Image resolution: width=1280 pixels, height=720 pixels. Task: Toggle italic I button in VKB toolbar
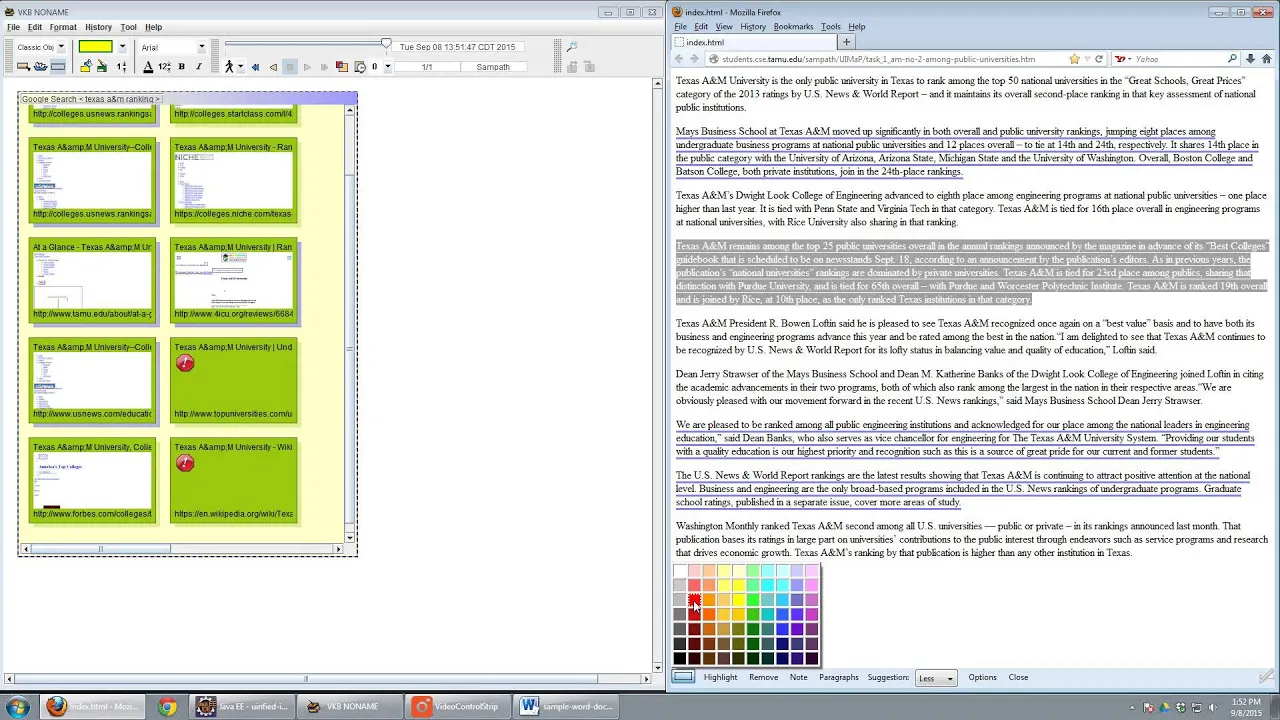198,67
